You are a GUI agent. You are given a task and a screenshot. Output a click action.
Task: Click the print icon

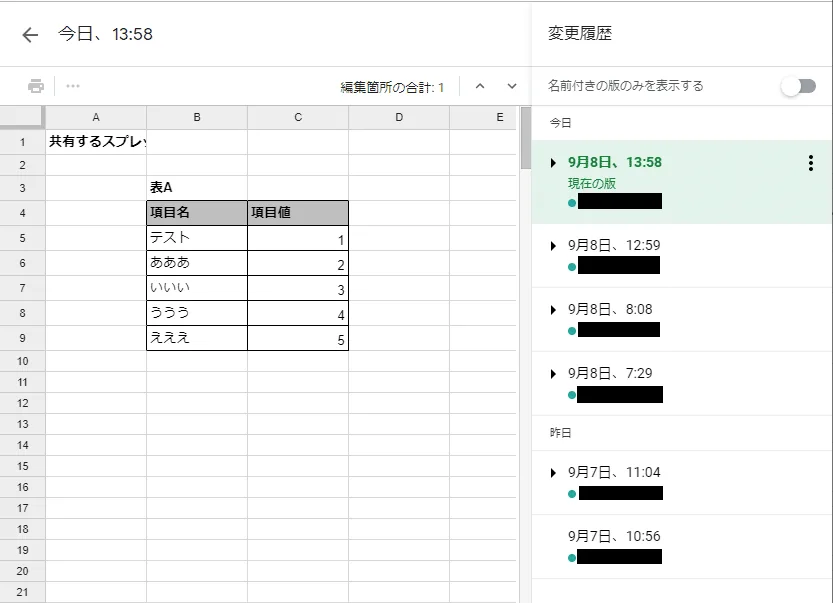coord(36,86)
